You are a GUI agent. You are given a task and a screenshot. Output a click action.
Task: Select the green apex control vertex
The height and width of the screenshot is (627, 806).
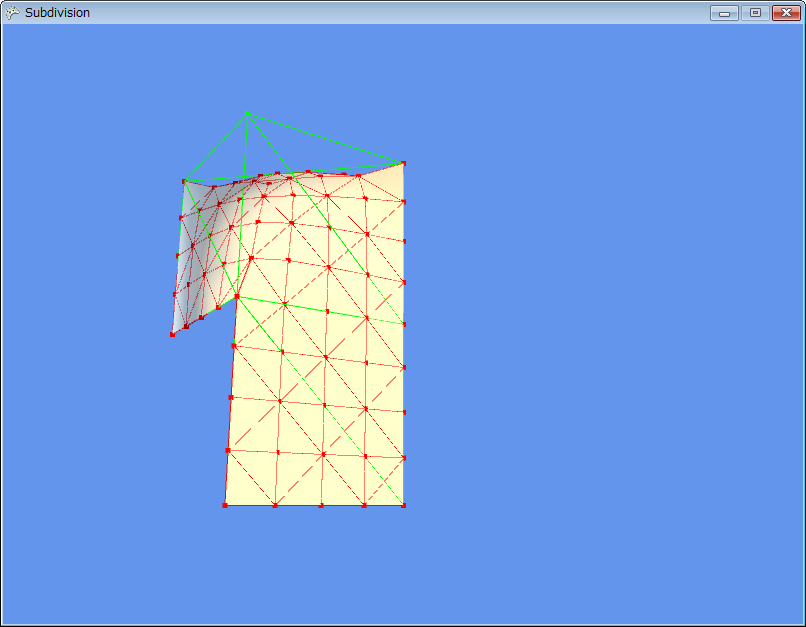tap(248, 114)
